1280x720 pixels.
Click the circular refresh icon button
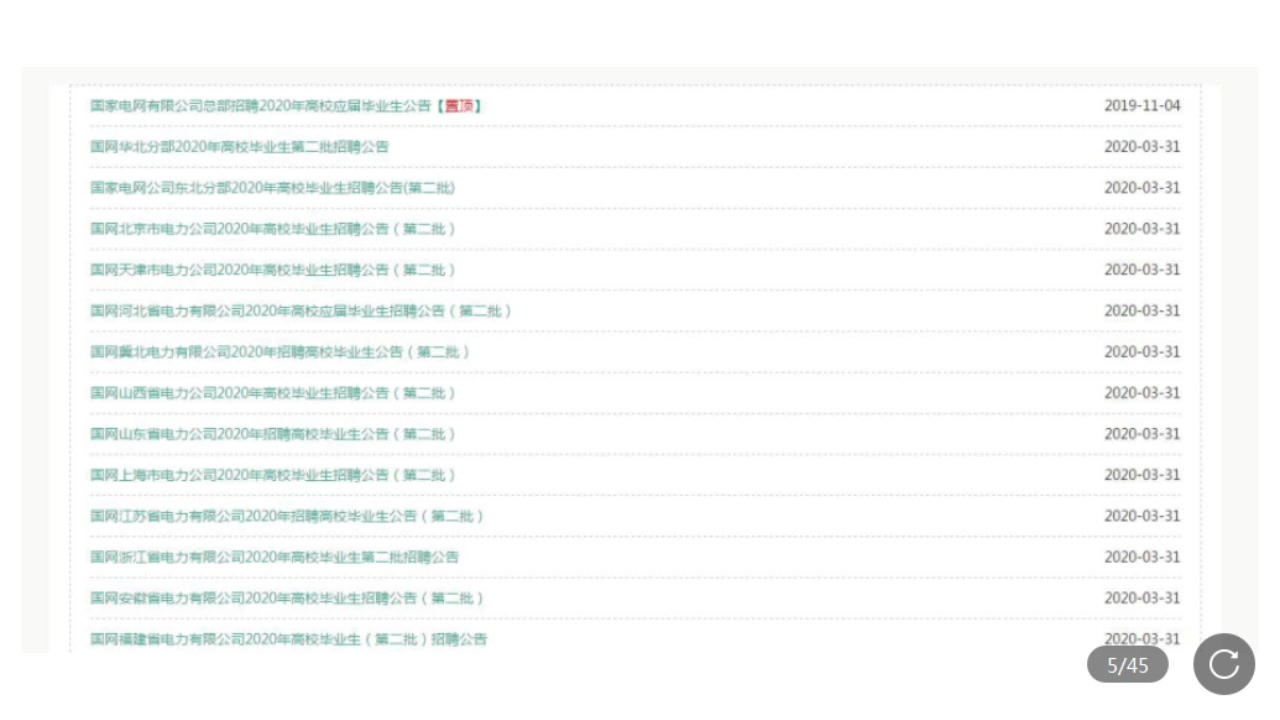coord(1224,664)
